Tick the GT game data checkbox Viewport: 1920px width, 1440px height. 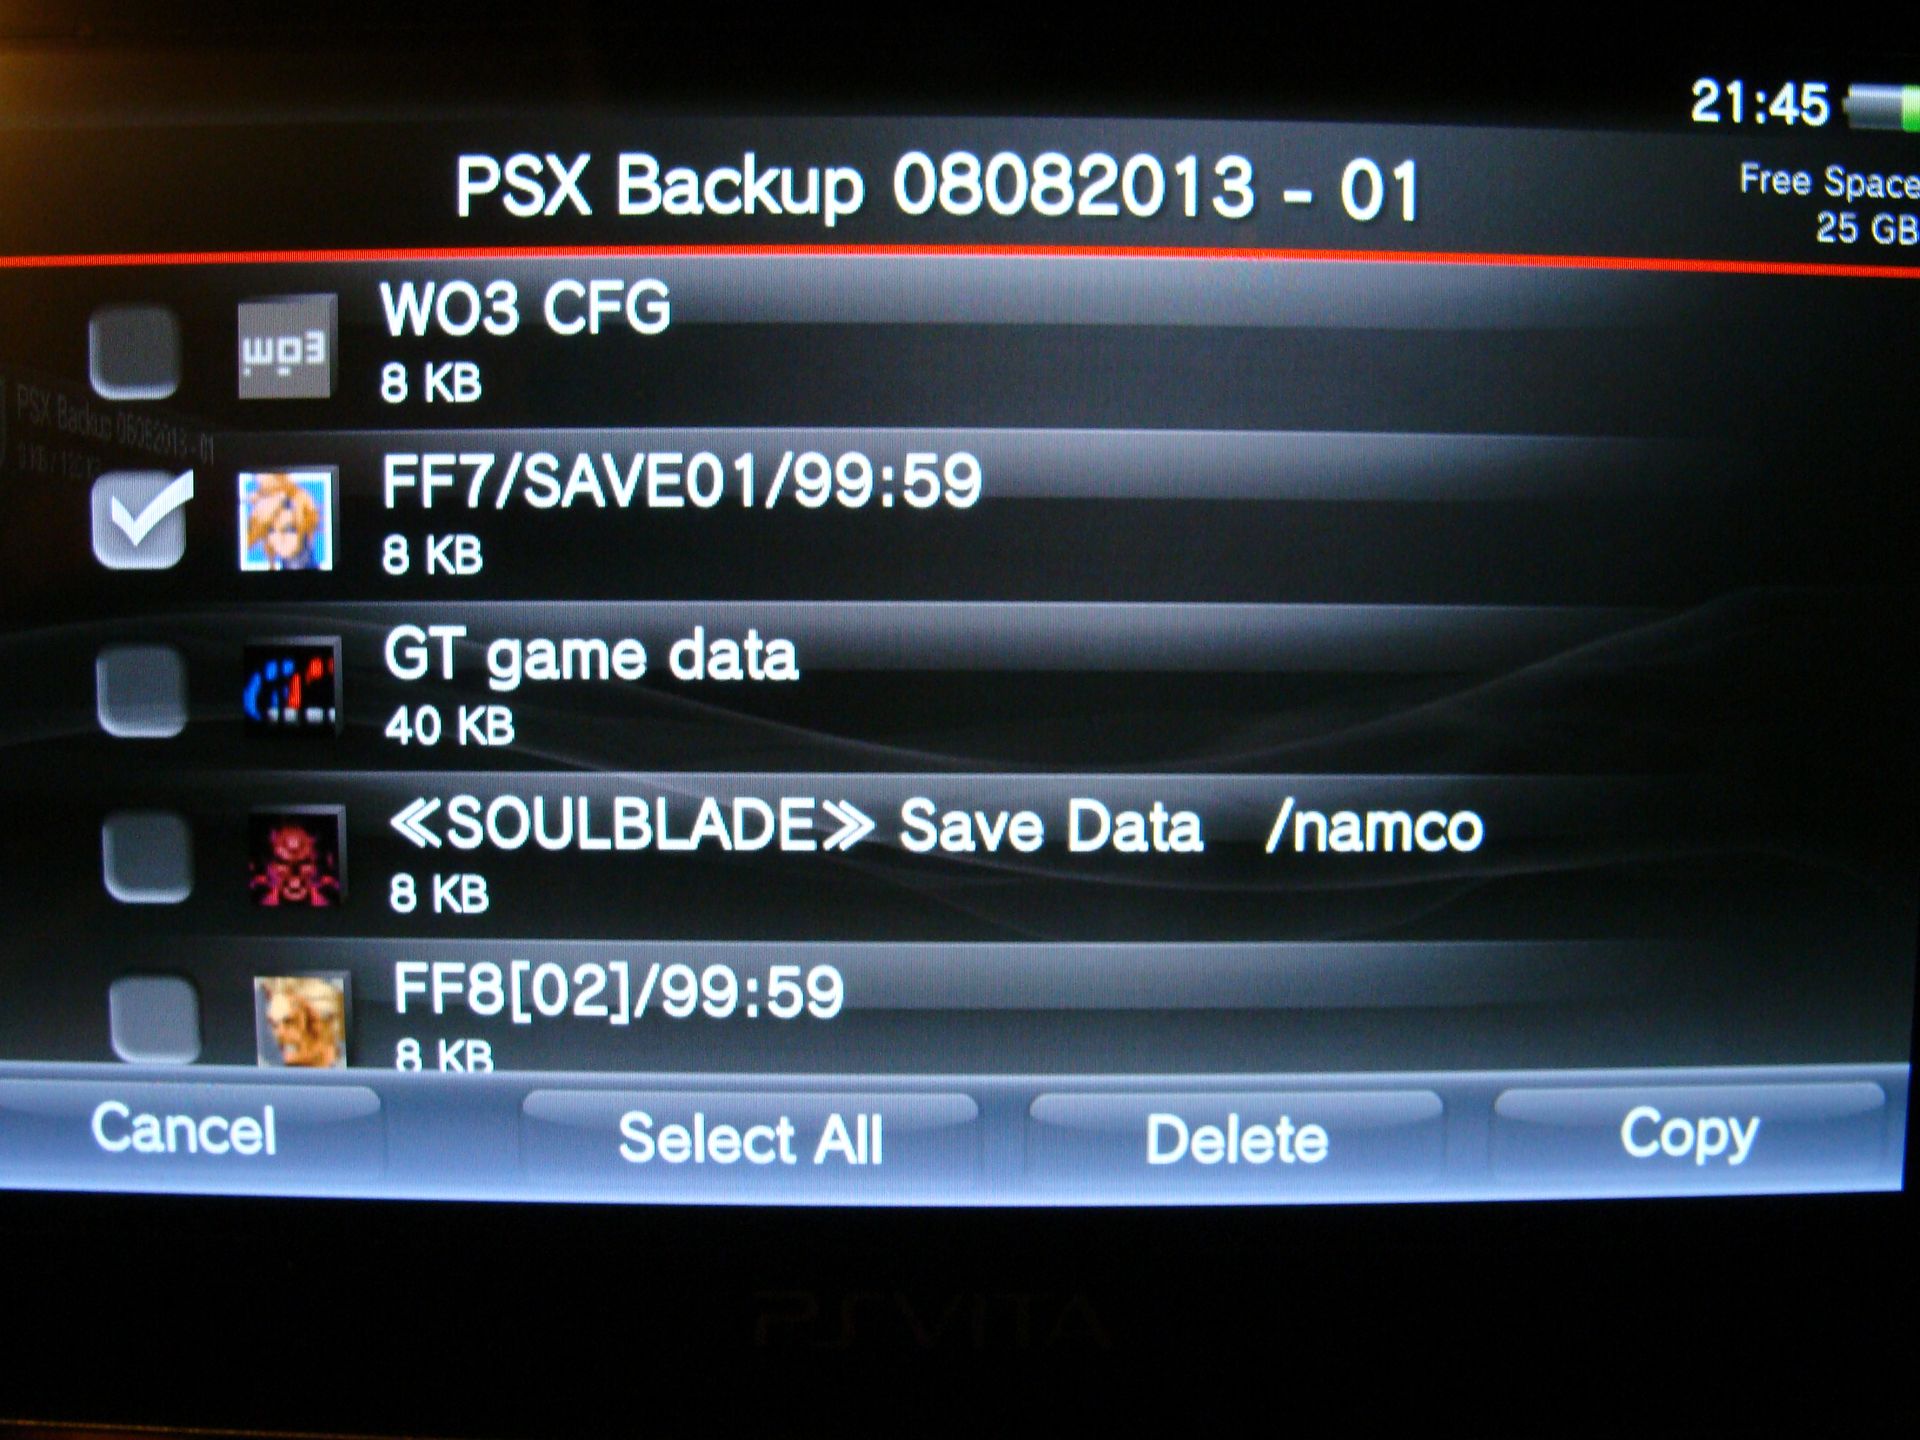(x=143, y=691)
